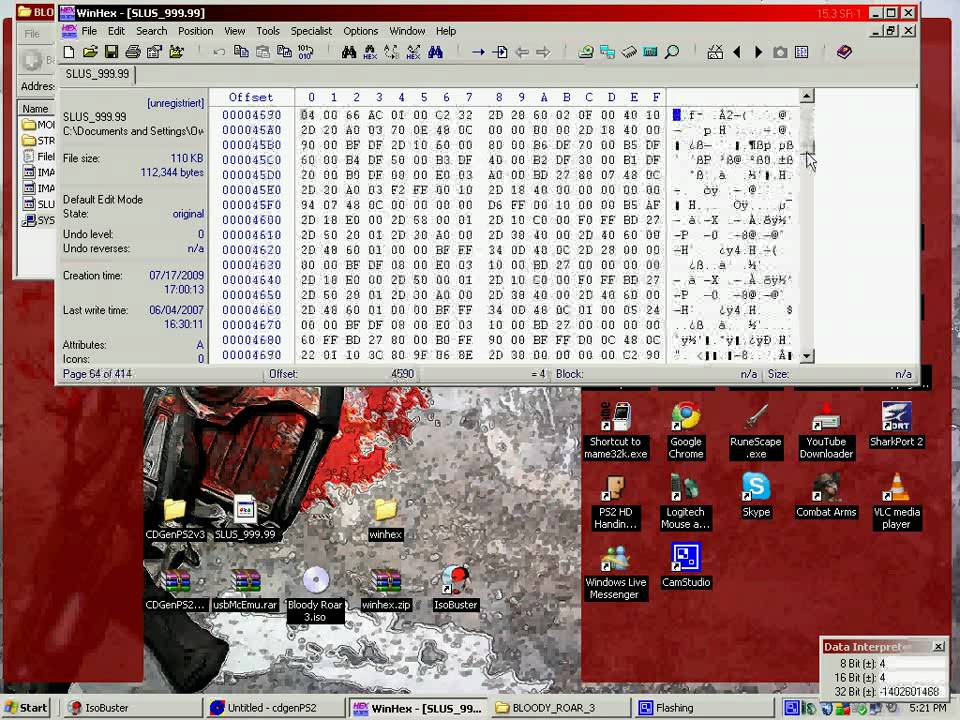Open the Tools menu
This screenshot has height=720, width=960.
pyautogui.click(x=268, y=31)
